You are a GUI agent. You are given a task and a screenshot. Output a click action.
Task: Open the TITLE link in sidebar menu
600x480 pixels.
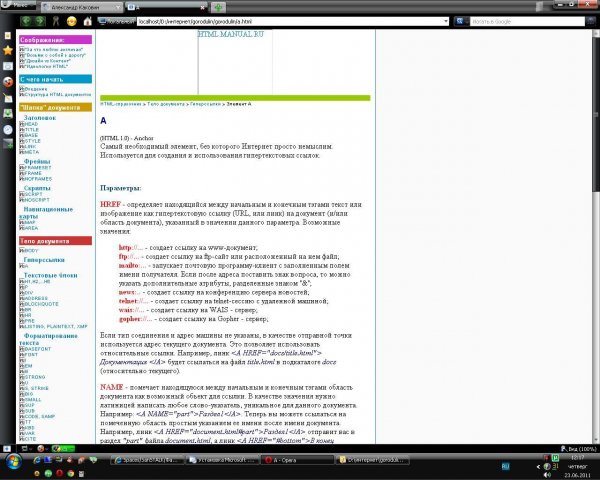[x=32, y=130]
